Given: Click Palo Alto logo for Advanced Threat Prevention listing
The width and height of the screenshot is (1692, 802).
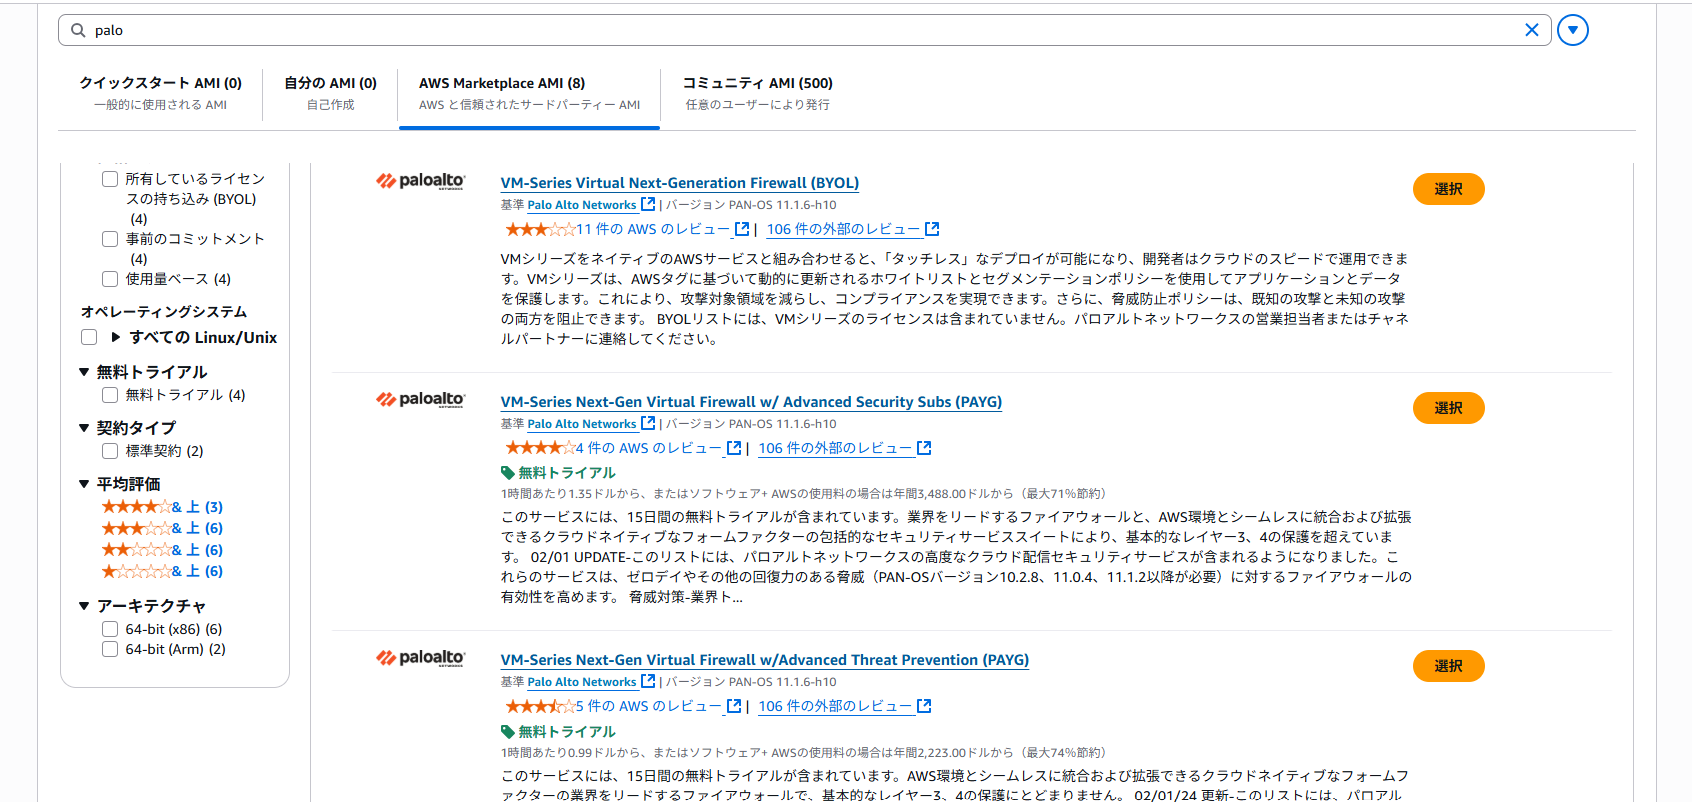Looking at the screenshot, I should pos(420,658).
